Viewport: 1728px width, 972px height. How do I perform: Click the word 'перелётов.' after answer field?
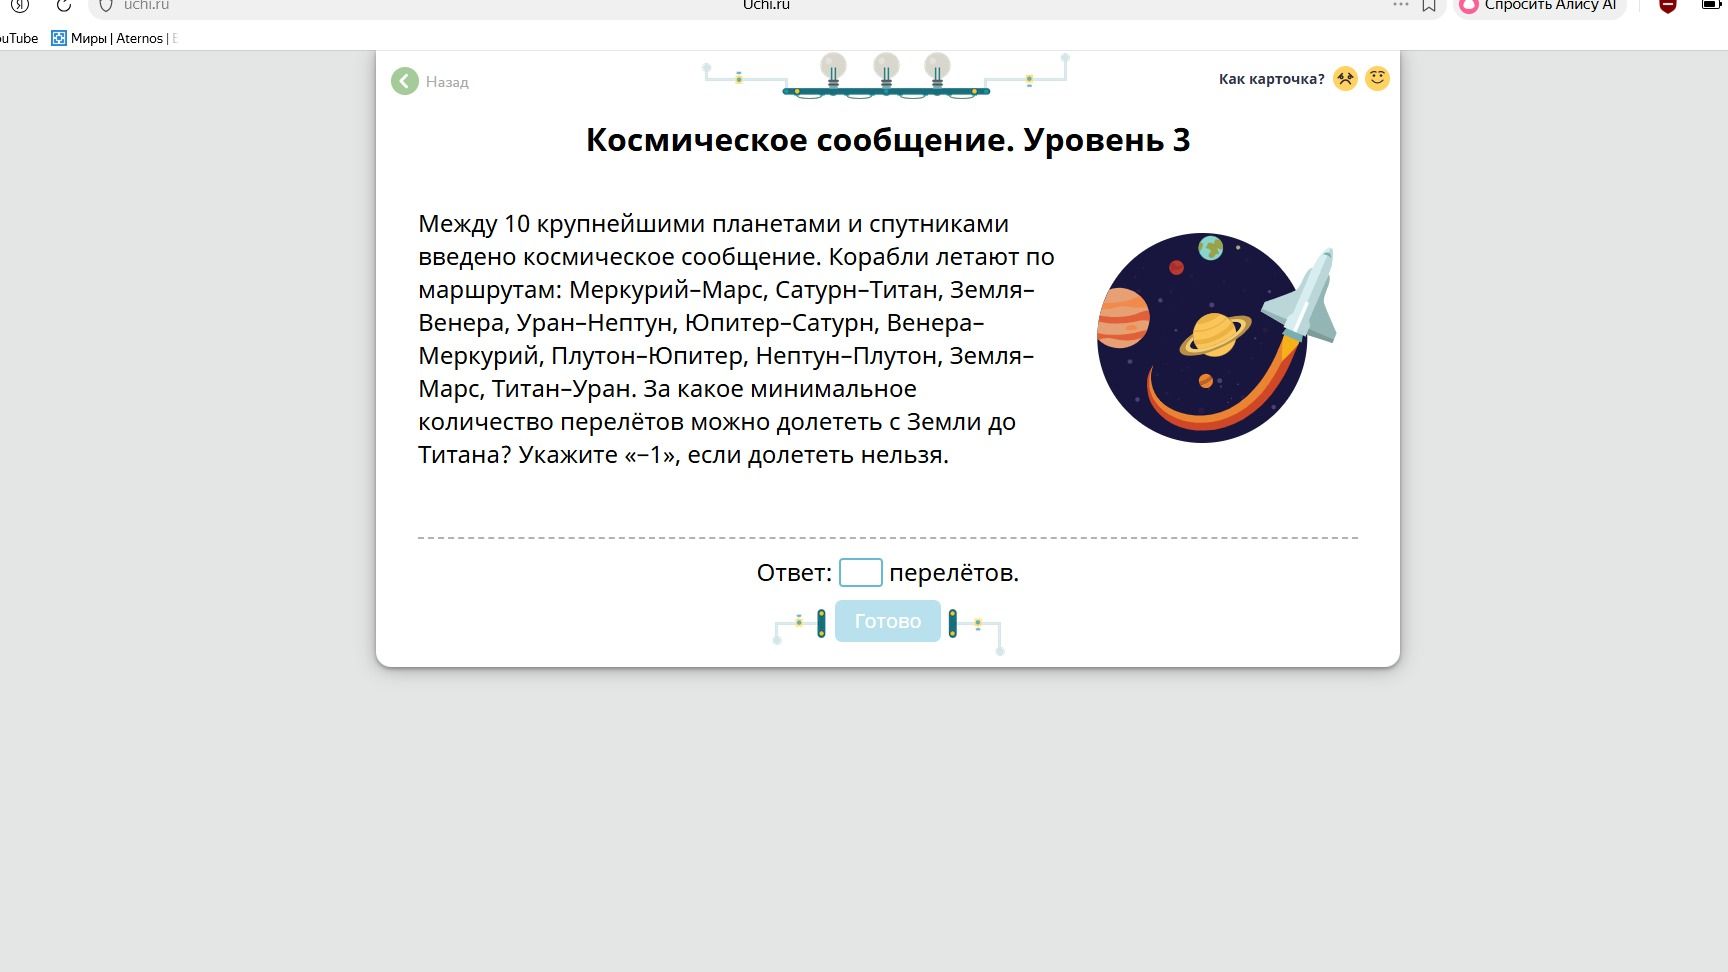[954, 573]
